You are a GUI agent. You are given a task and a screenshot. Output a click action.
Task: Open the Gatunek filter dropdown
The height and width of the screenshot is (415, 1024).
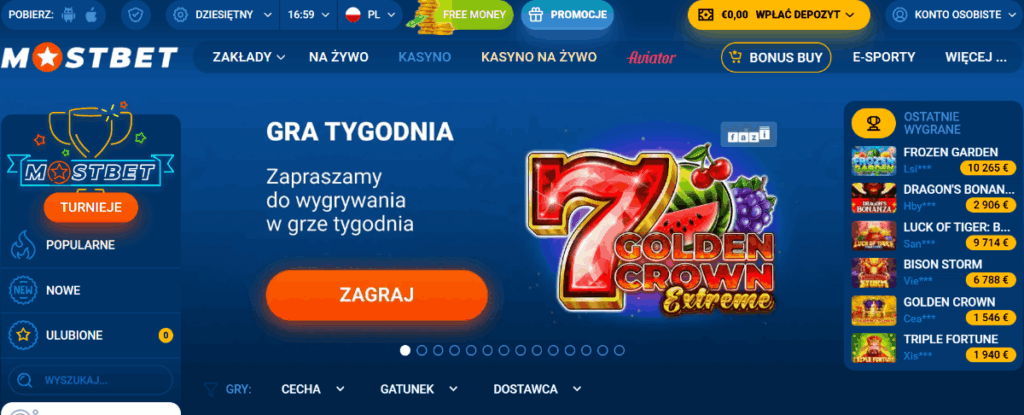pyautogui.click(x=419, y=390)
